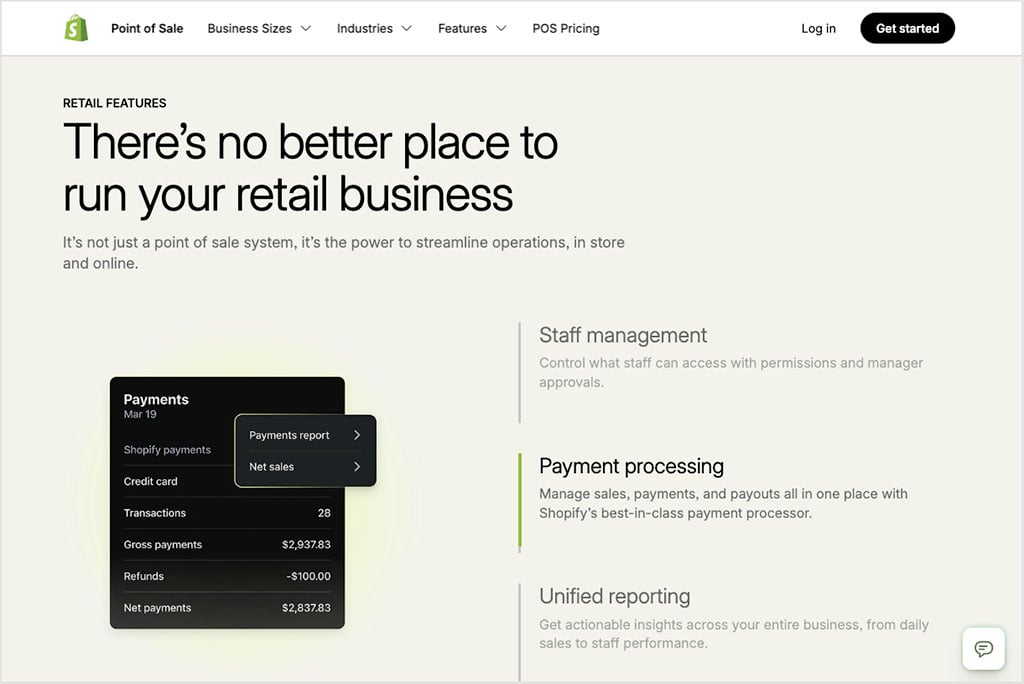Click the Shopify payments row label
Viewport: 1024px width, 684px height.
pyautogui.click(x=167, y=449)
